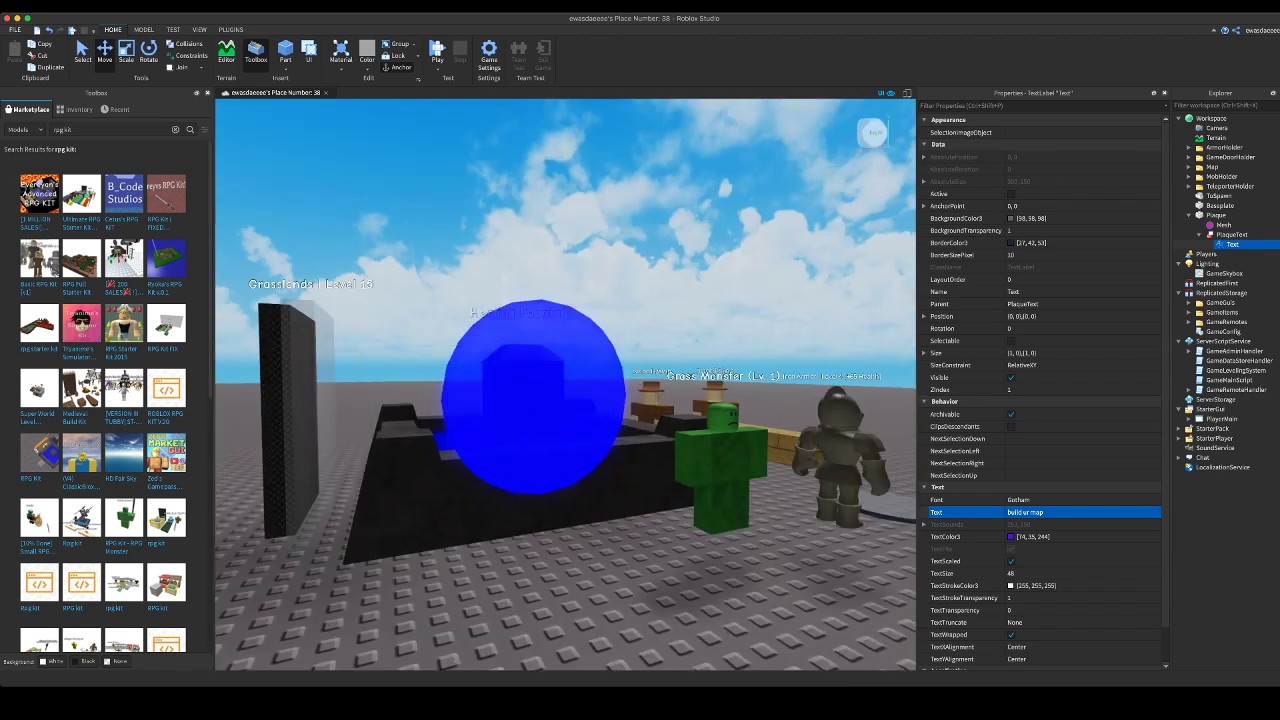1280x720 pixels.
Task: Set toolbox background to White
Action: point(52,661)
